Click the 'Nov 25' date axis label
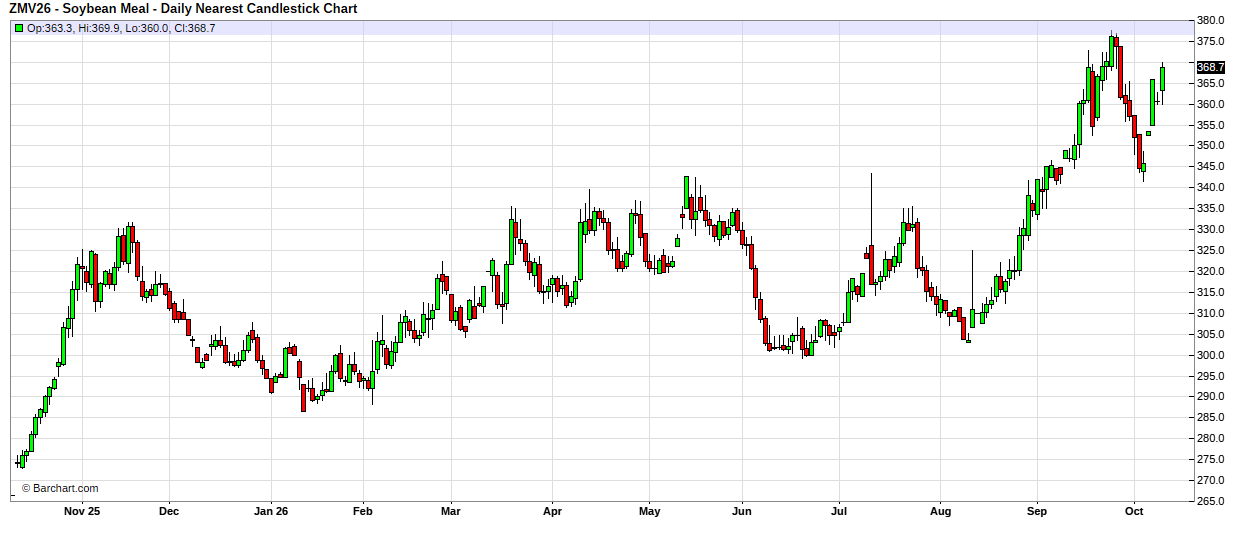1236x542 pixels. click(82, 511)
